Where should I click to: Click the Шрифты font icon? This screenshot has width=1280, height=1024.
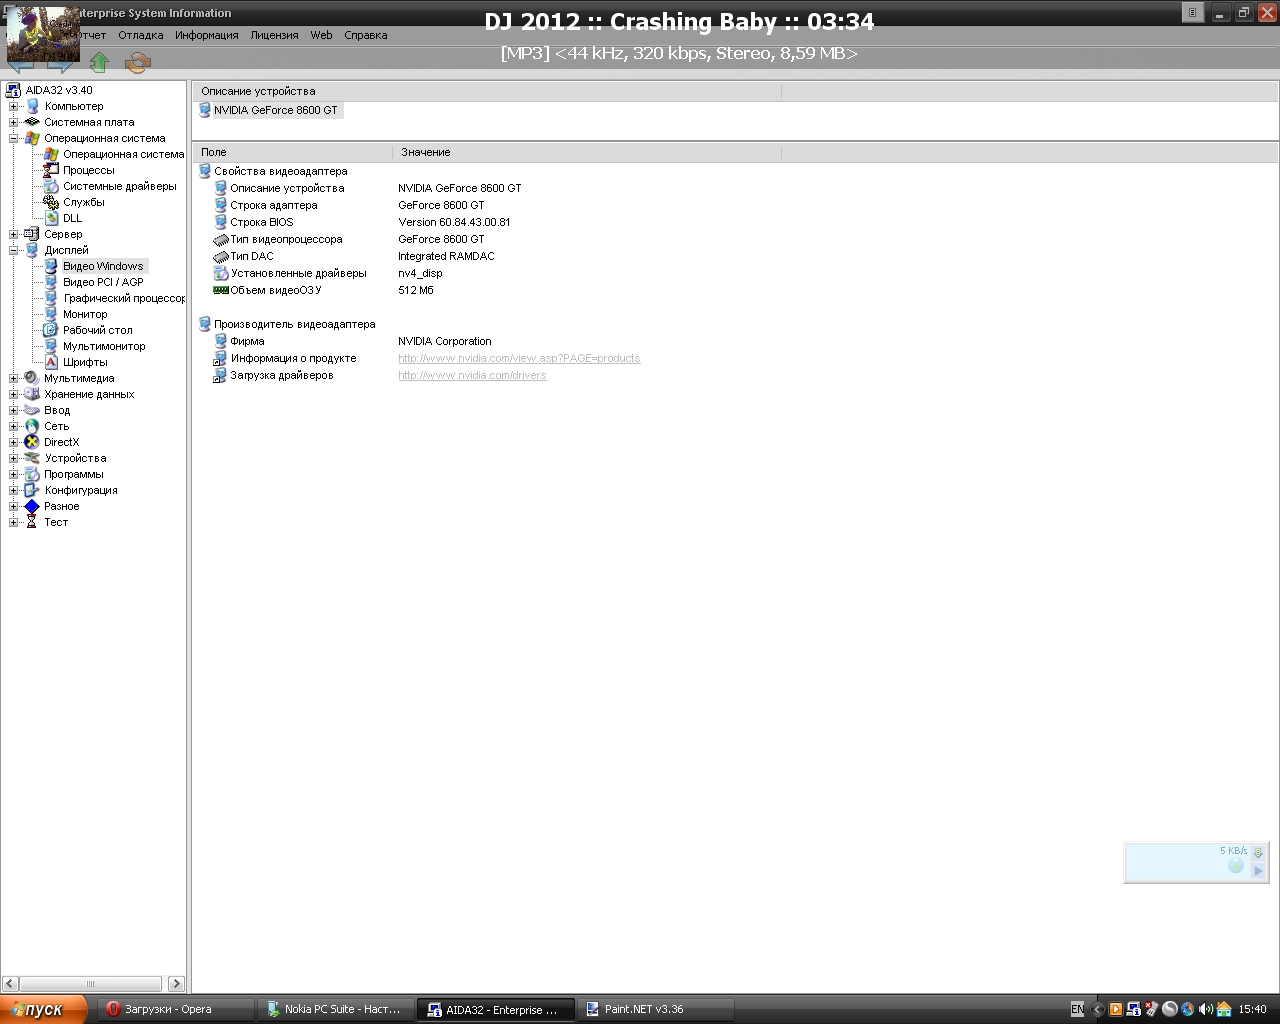coord(51,362)
